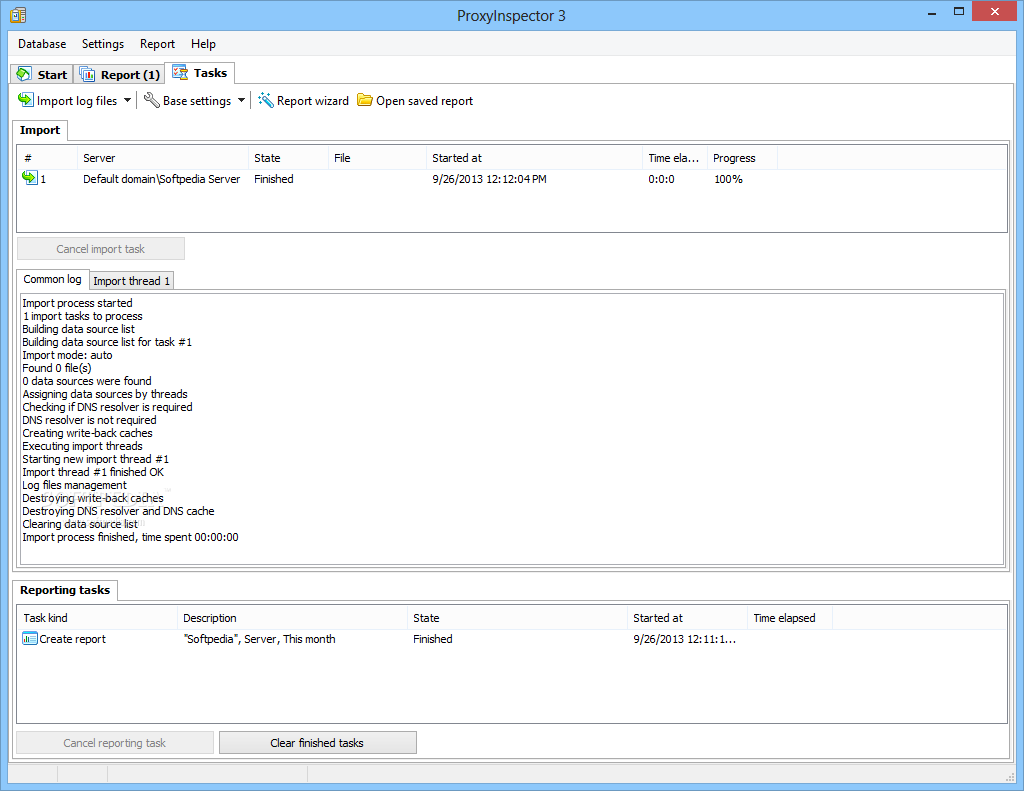Click the window resize grip in status bar

click(1010, 775)
